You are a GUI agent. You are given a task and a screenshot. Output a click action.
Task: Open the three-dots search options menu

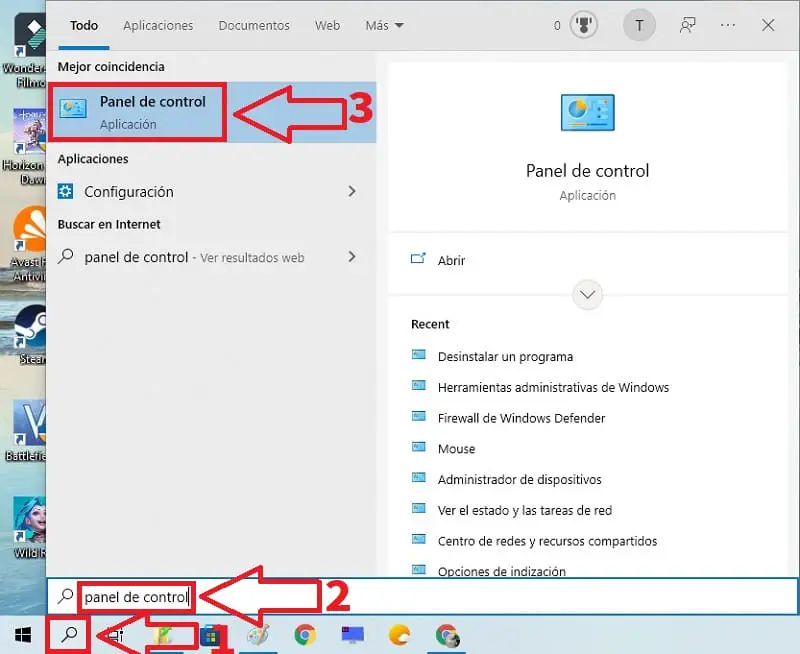(728, 25)
